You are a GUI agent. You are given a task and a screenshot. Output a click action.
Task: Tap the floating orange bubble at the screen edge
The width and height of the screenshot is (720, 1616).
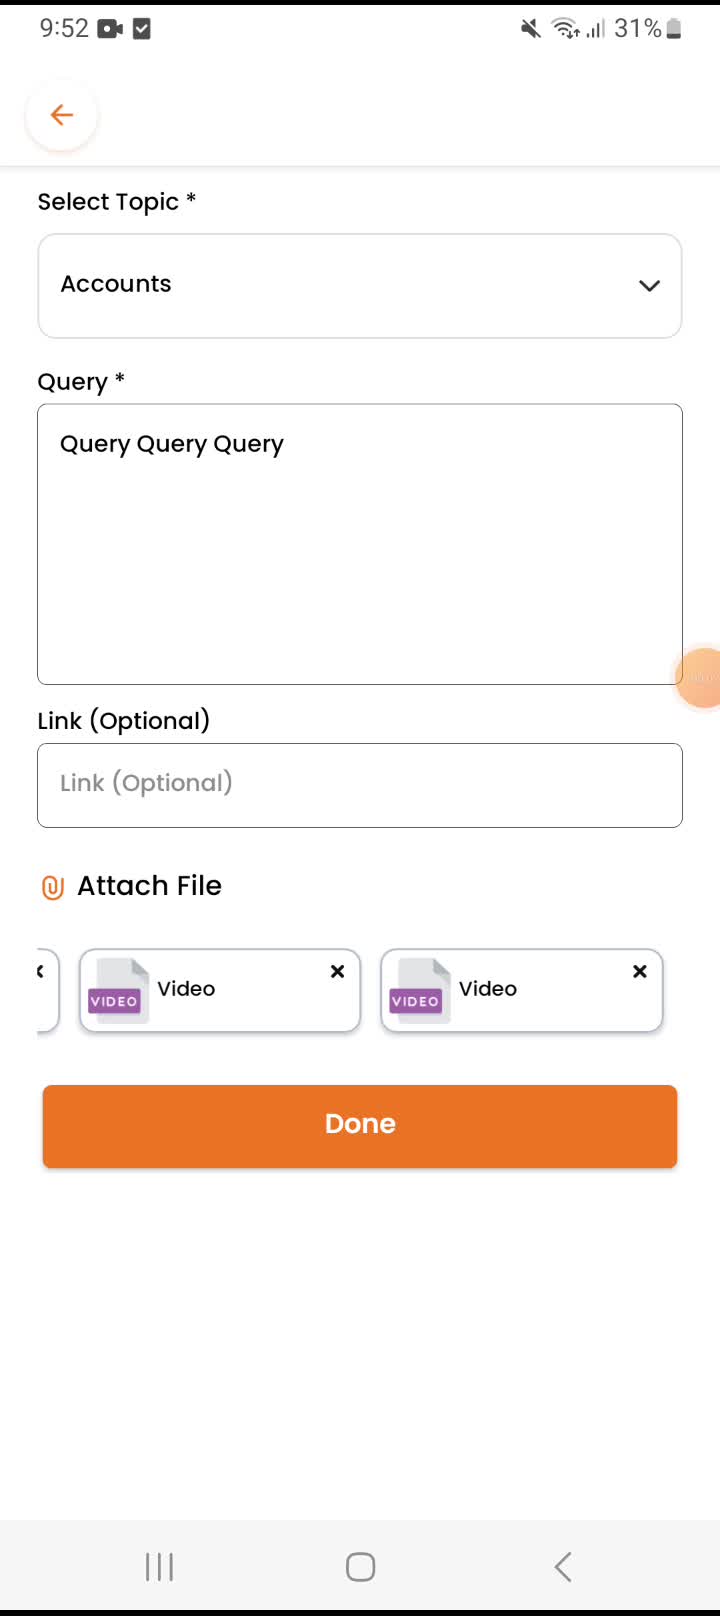pos(702,678)
